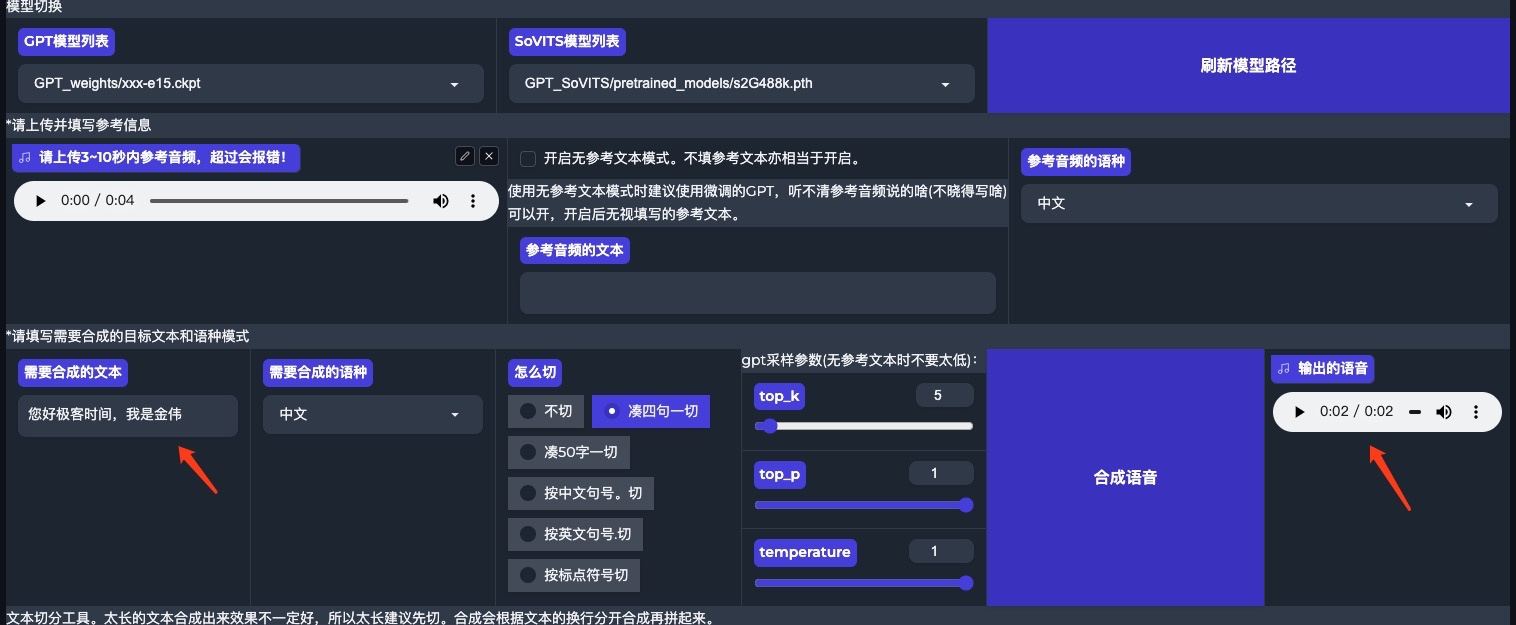Screen dimensions: 1516x625
Task: Click the temperature slider track
Action: pos(860,583)
